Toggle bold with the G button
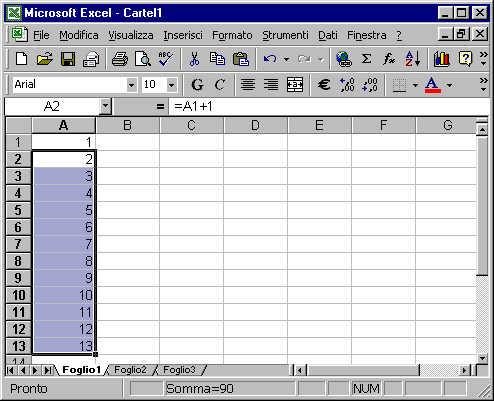Screen dimensions: 494x401 pos(197,85)
